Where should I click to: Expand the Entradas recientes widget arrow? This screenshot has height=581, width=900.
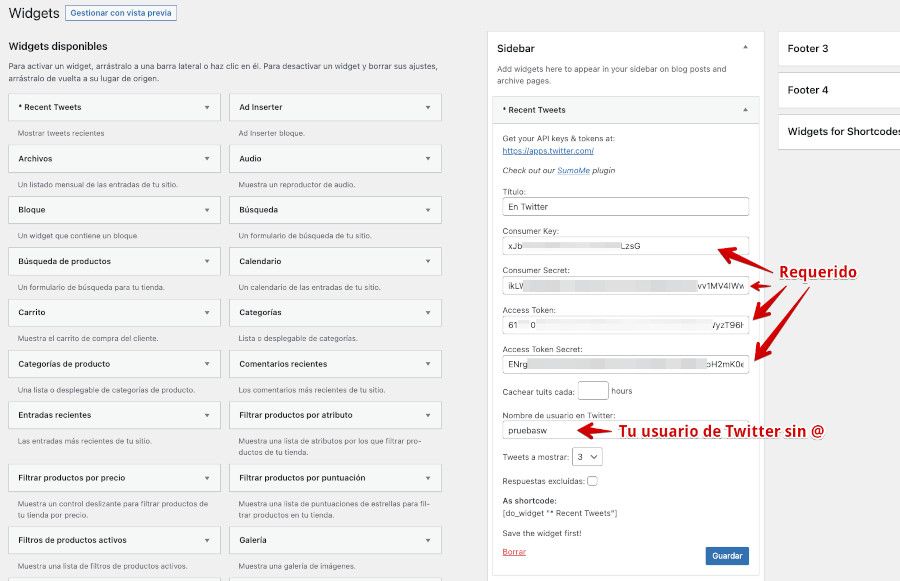[x=207, y=415]
